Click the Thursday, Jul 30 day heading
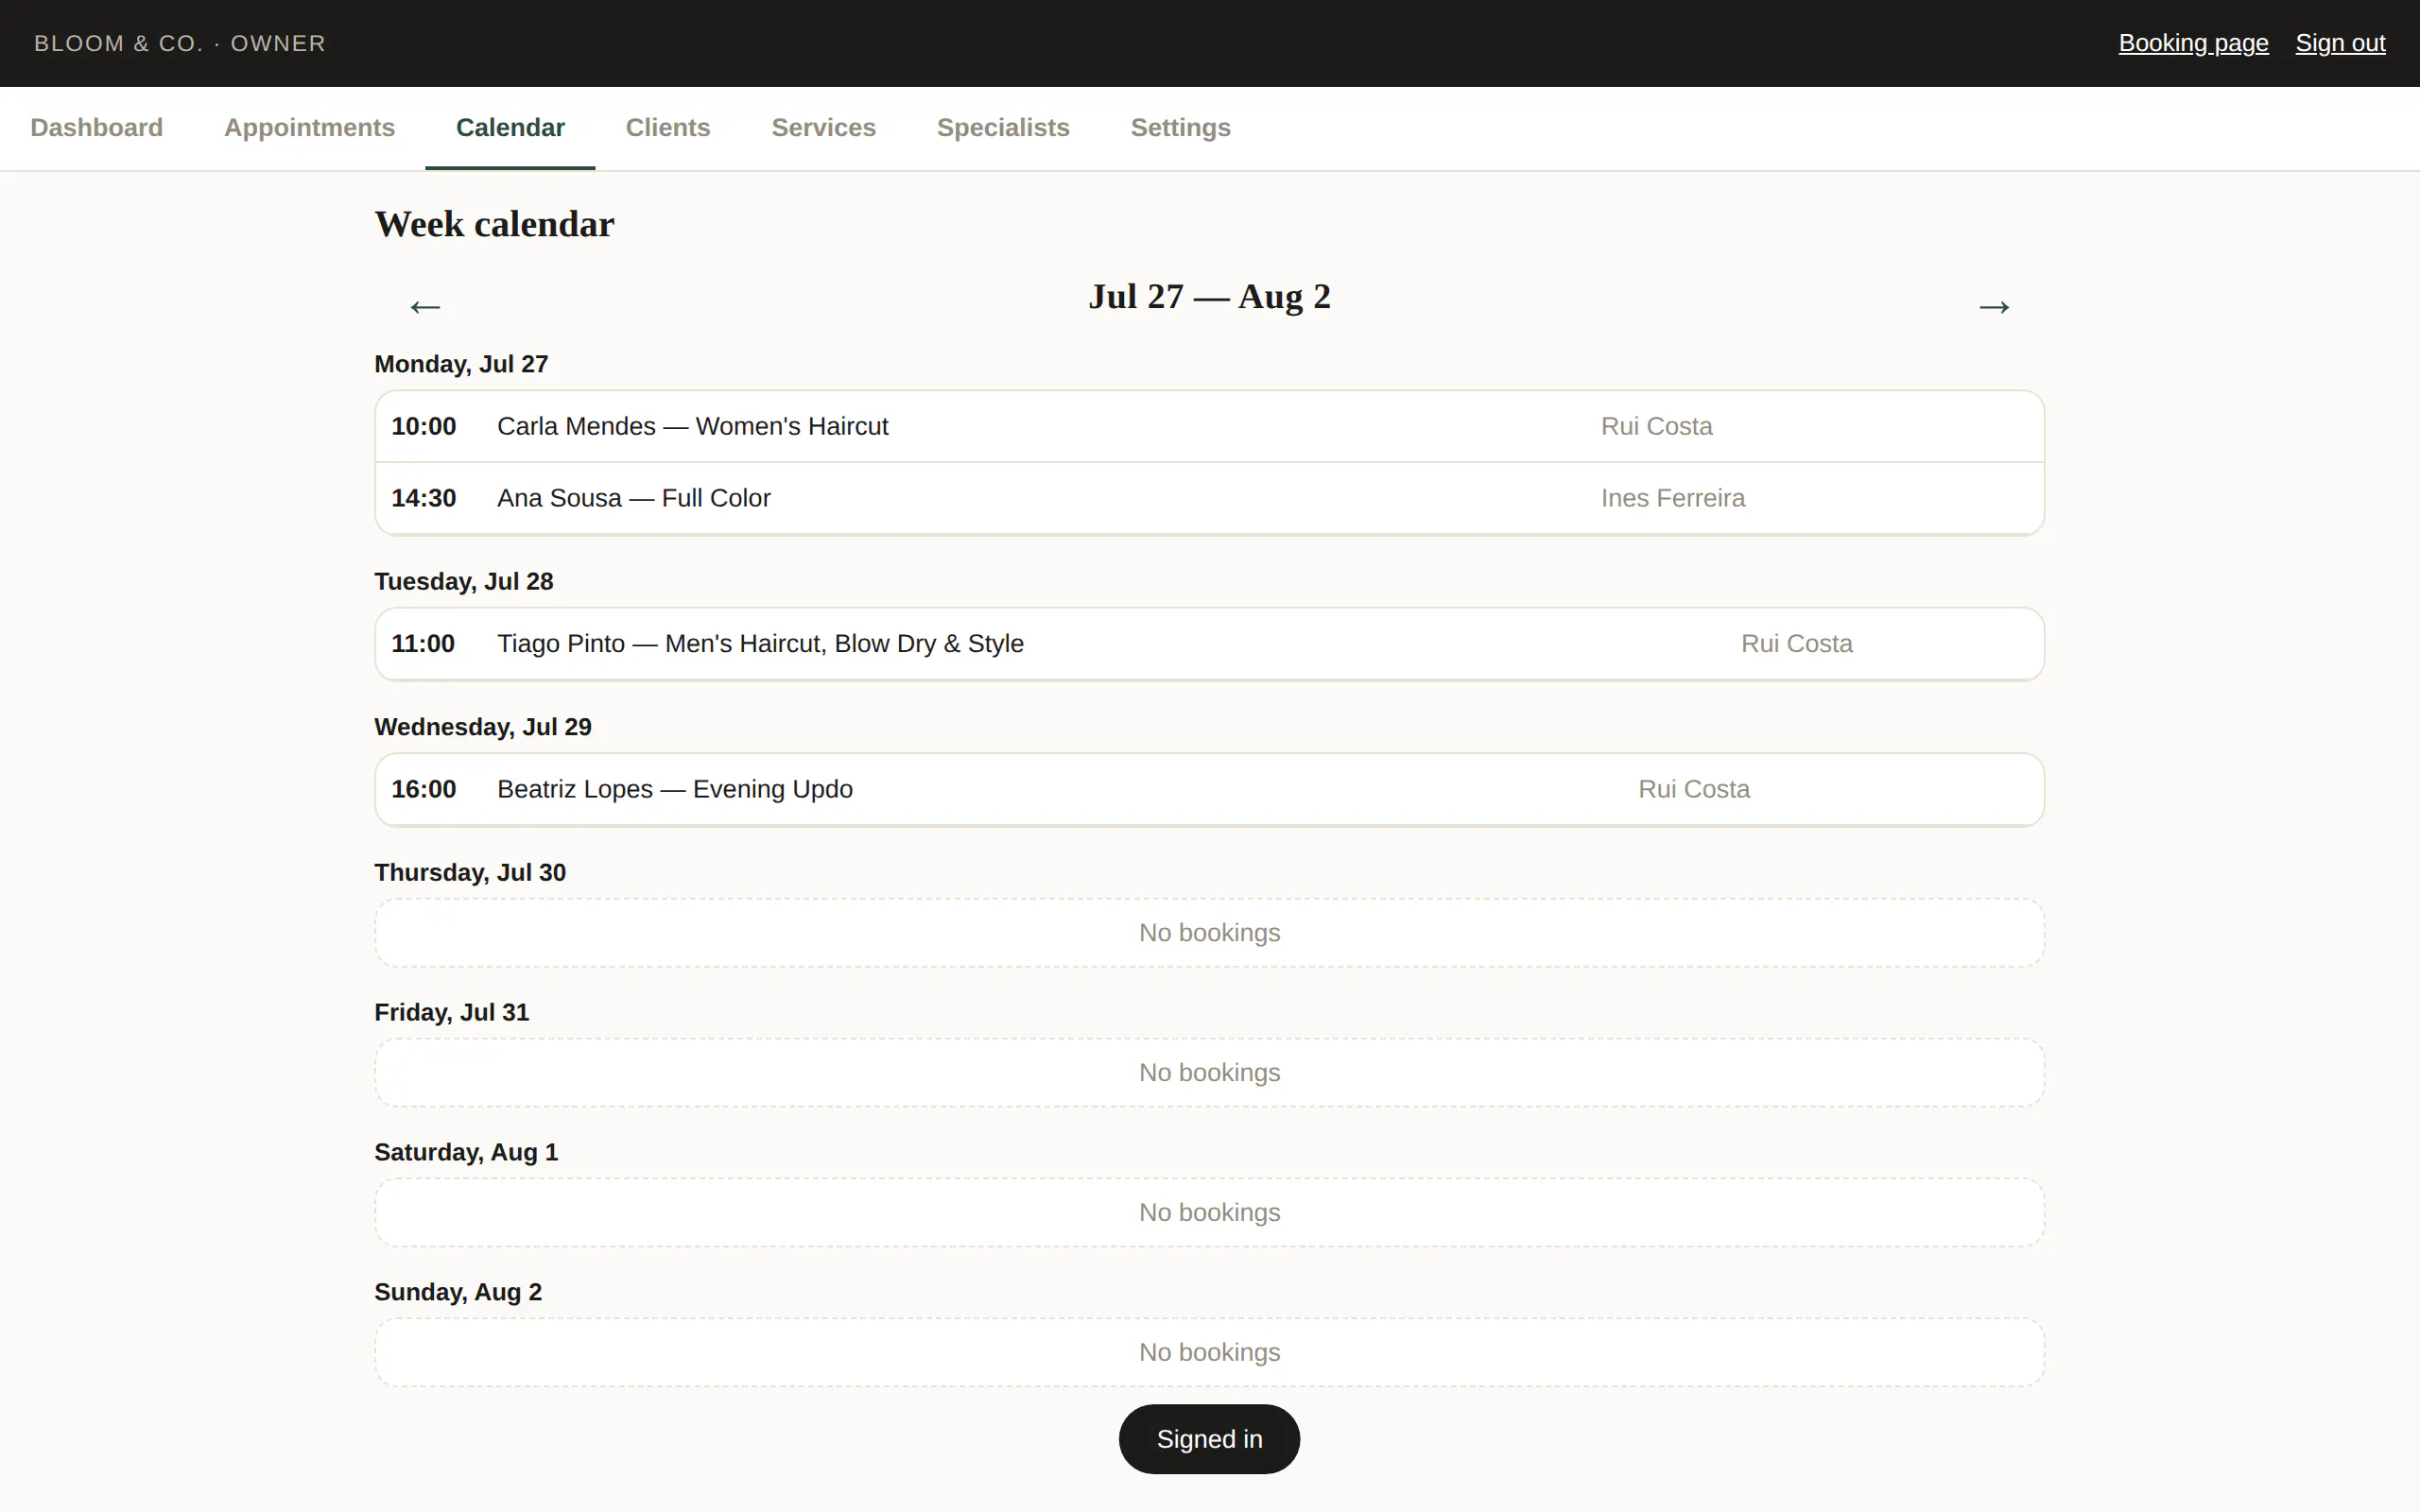This screenshot has width=2420, height=1512. coord(470,872)
